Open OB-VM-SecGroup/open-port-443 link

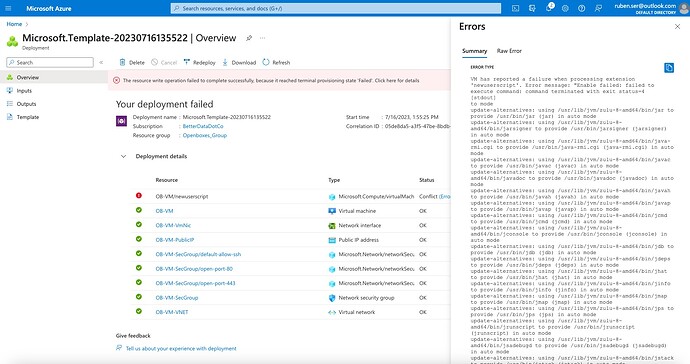tap(195, 283)
